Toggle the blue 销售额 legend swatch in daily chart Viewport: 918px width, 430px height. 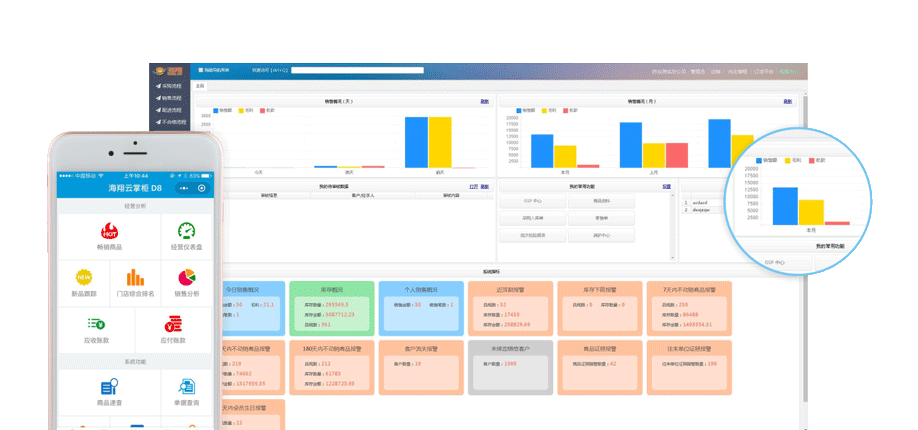(x=216, y=110)
